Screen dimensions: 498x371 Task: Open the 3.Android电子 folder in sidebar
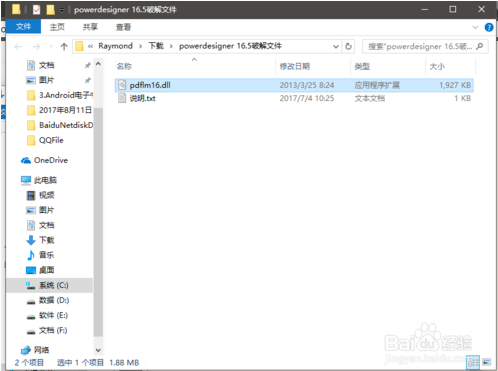[x=59, y=95]
